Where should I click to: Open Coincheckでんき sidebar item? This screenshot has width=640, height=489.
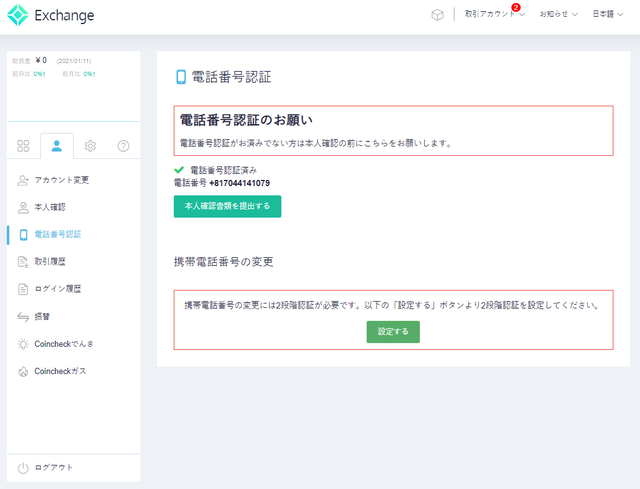click(74, 344)
